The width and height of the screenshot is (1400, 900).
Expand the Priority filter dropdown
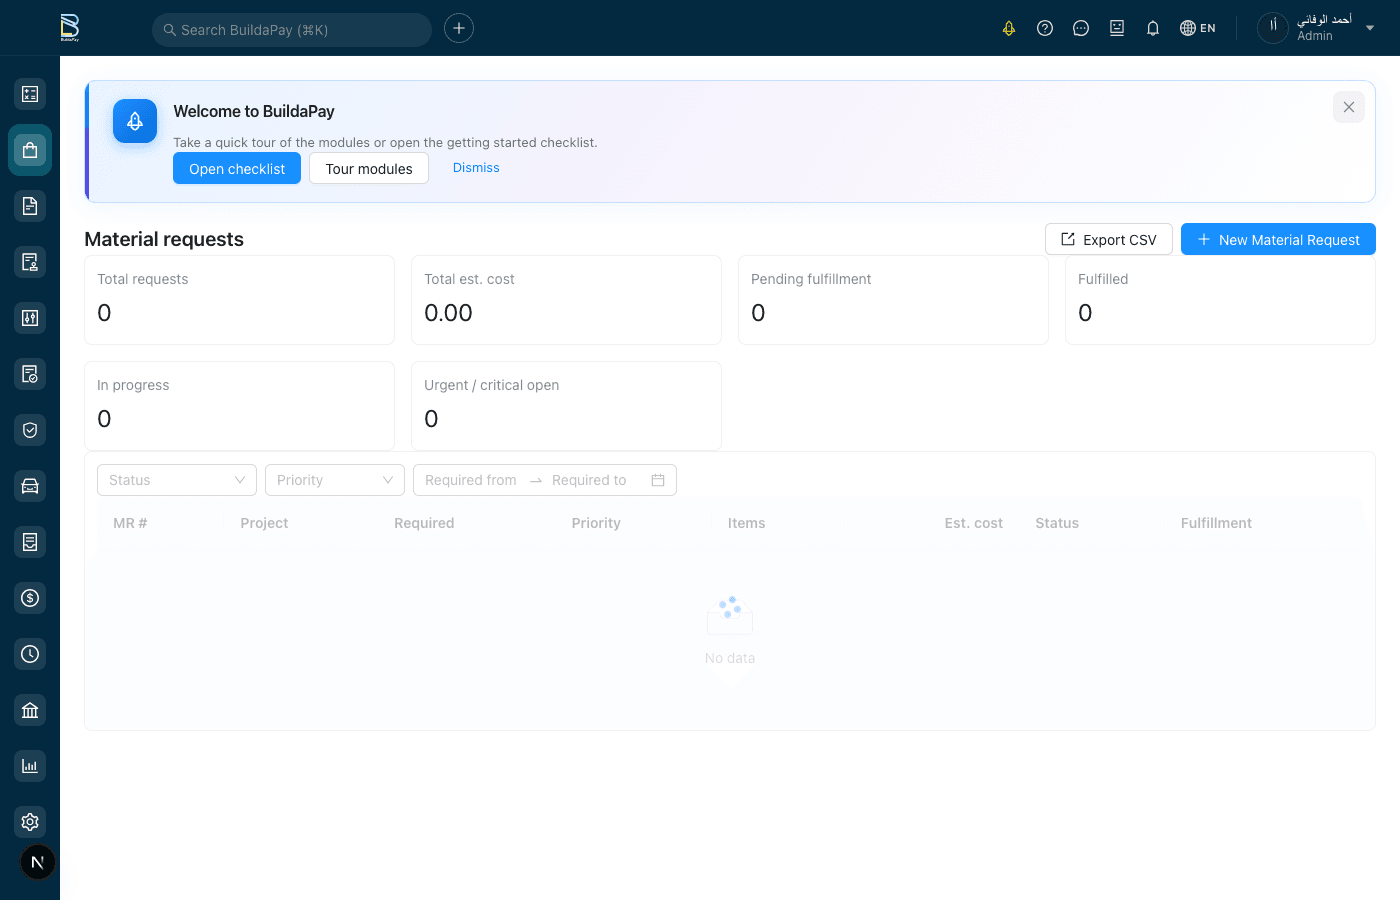334,480
